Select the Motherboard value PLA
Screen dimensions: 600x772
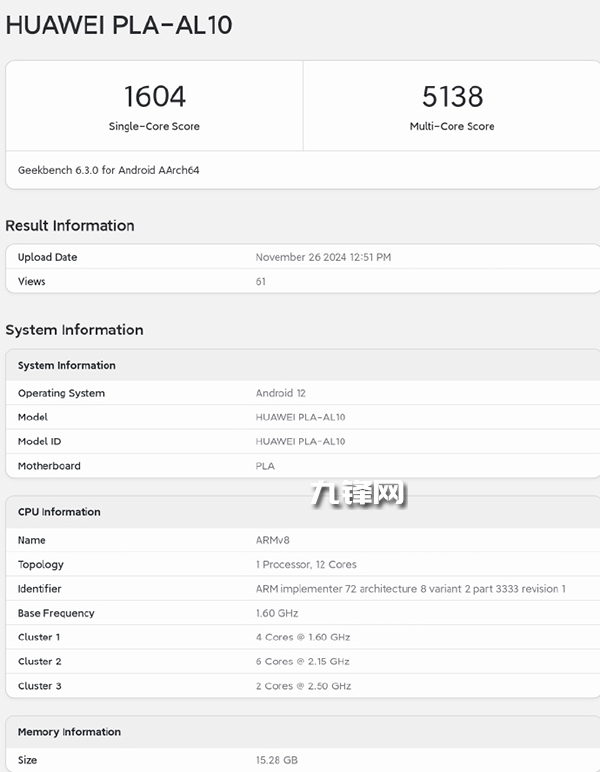coord(265,466)
